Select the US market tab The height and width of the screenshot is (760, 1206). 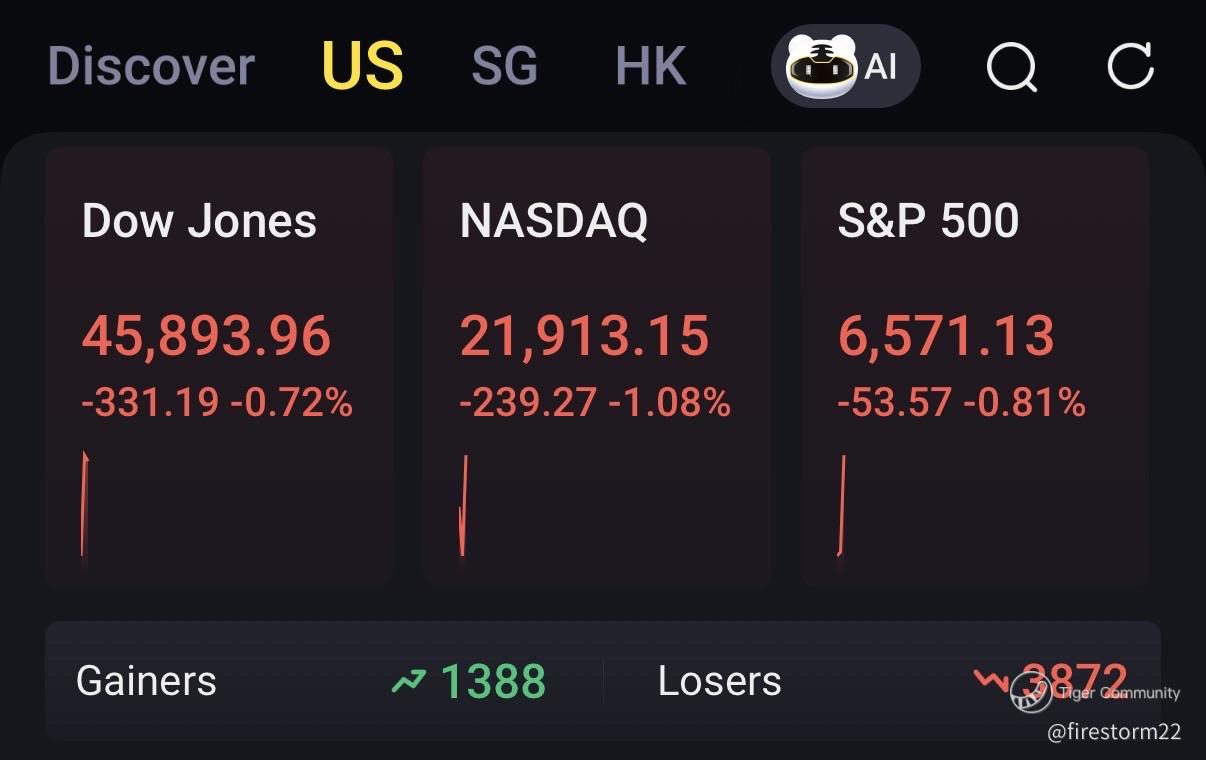tap(362, 67)
